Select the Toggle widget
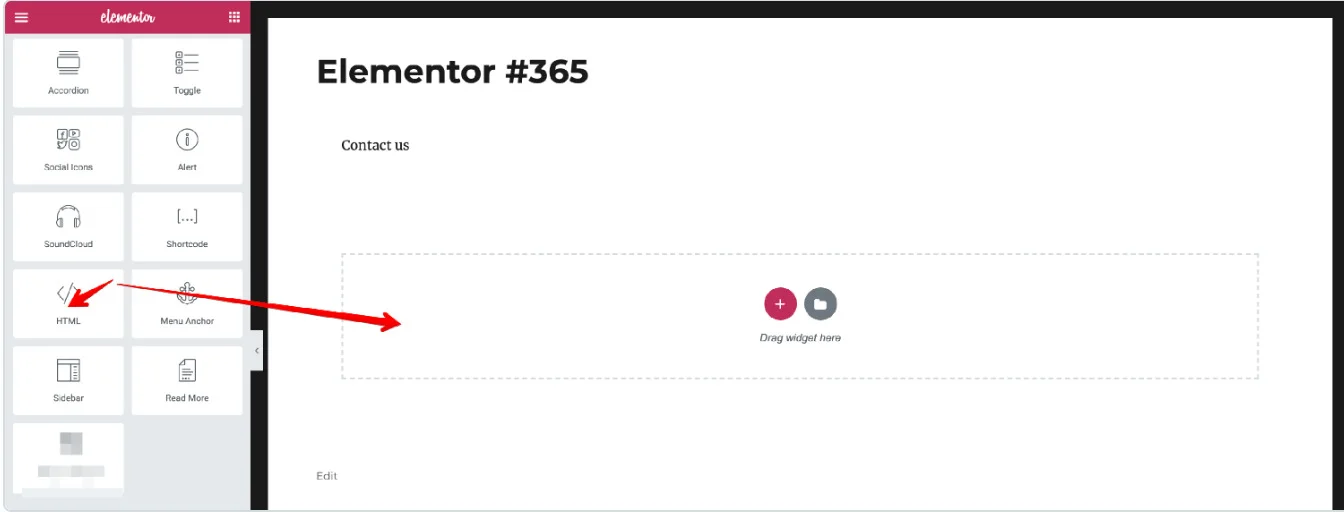The height and width of the screenshot is (512, 1344). 187,73
